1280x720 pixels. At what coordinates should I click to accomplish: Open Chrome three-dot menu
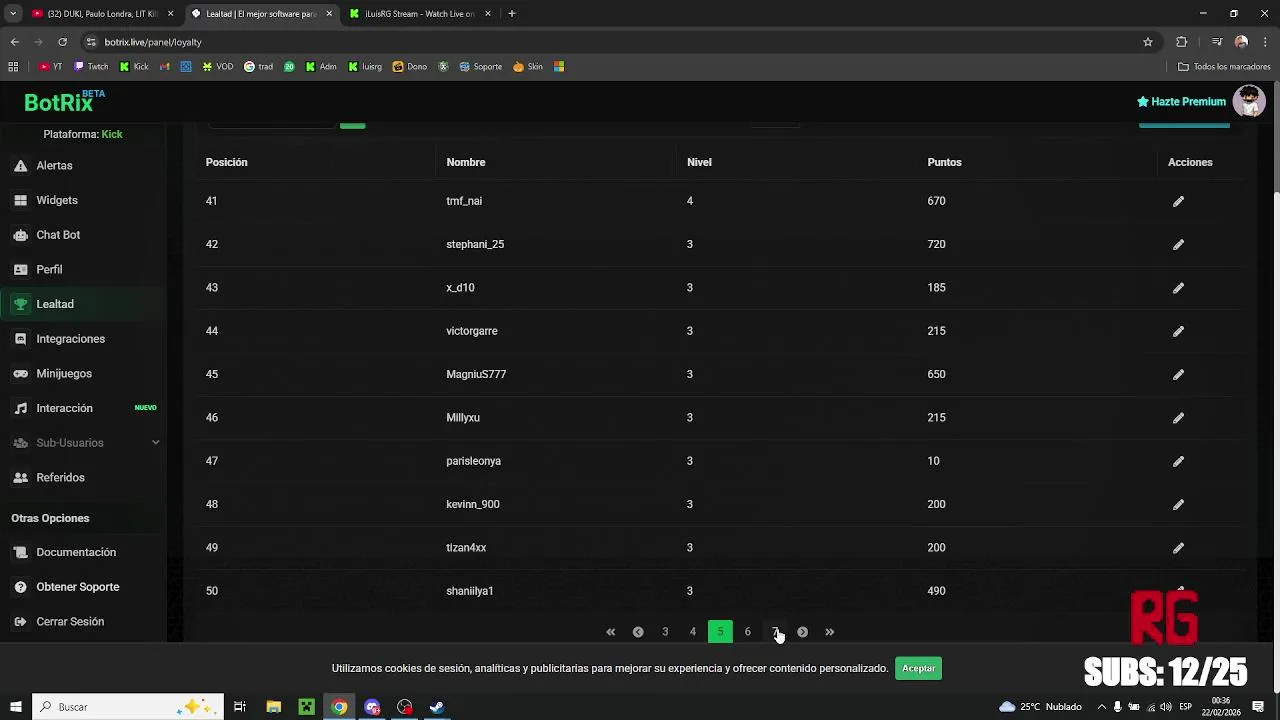coord(1265,42)
